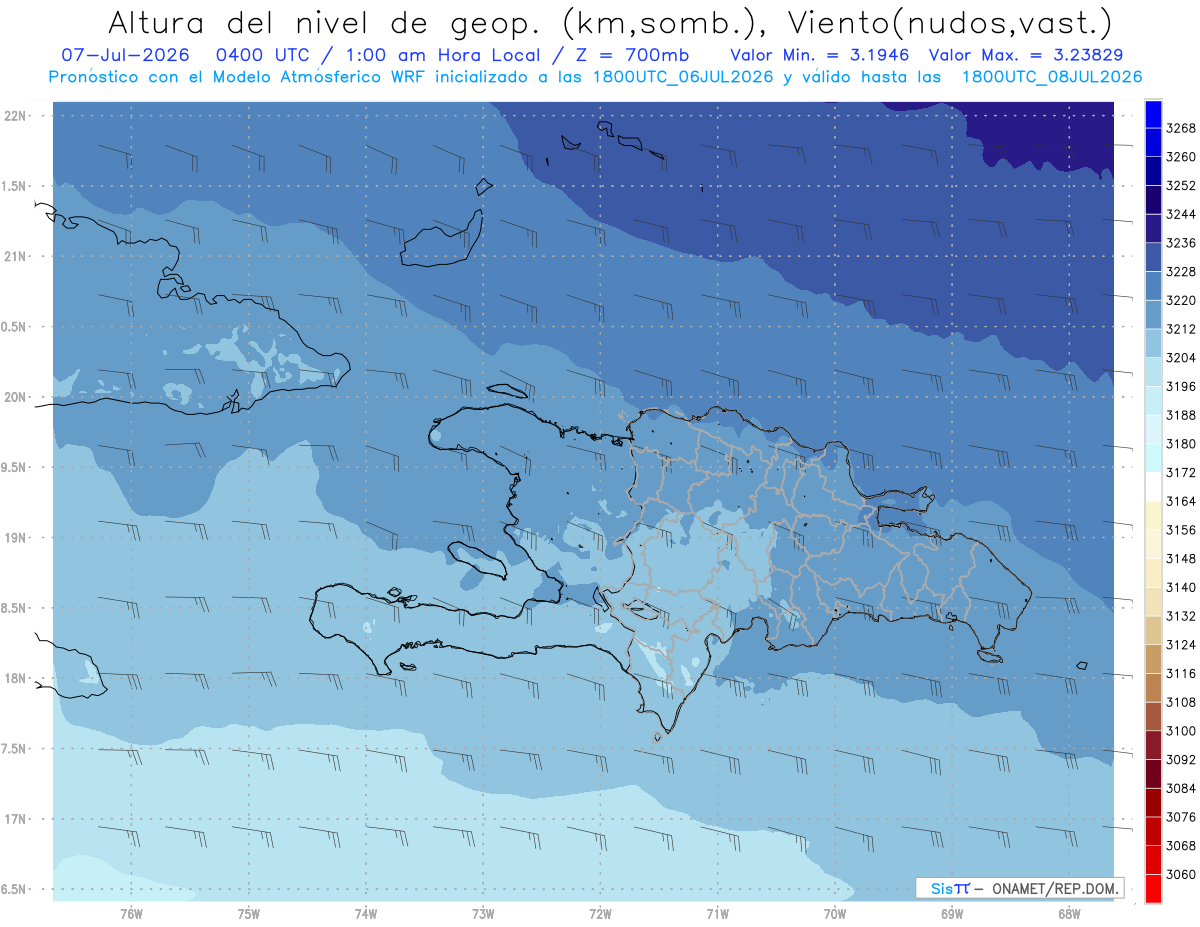Click the 72W longitude label
The width and height of the screenshot is (1200, 927).
tap(600, 912)
